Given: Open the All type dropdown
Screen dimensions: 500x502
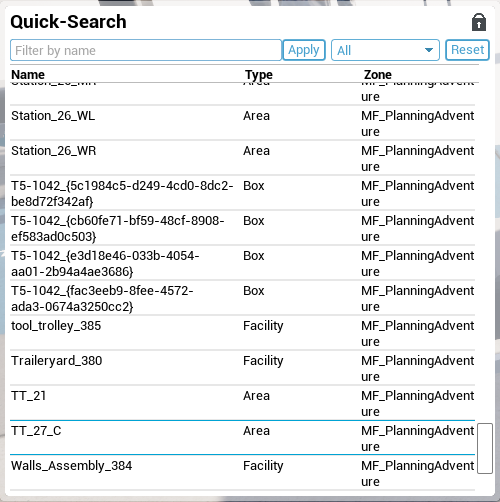Looking at the screenshot, I should (x=385, y=50).
